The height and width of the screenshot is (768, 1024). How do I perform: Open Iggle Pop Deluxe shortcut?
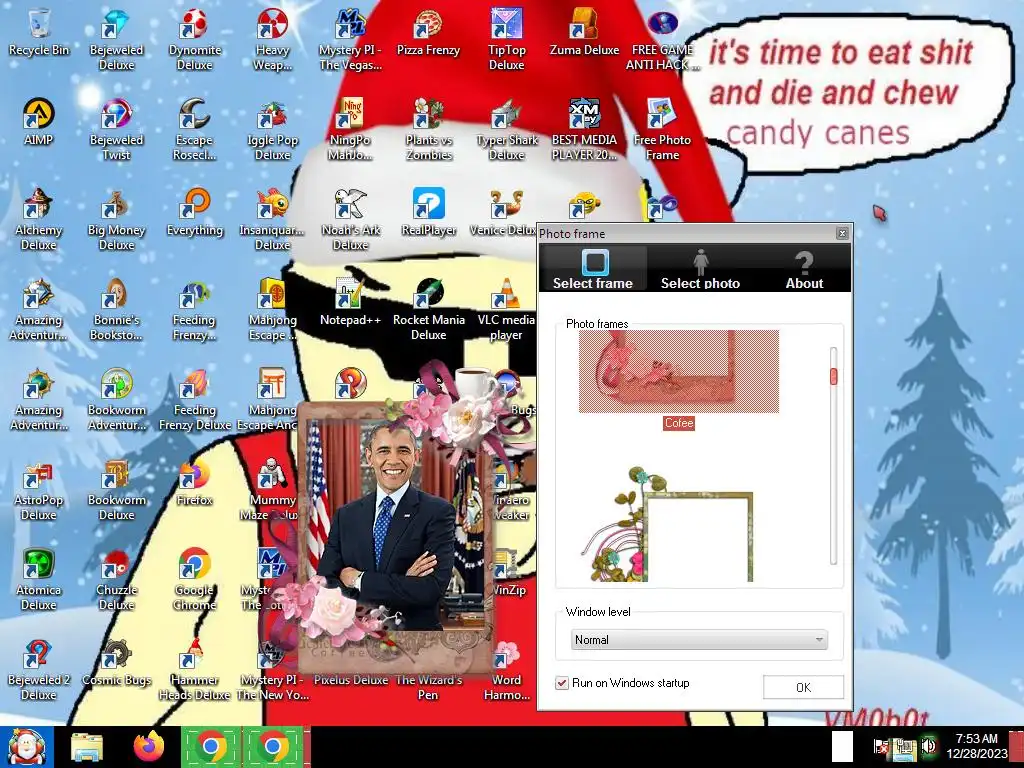coord(272,129)
